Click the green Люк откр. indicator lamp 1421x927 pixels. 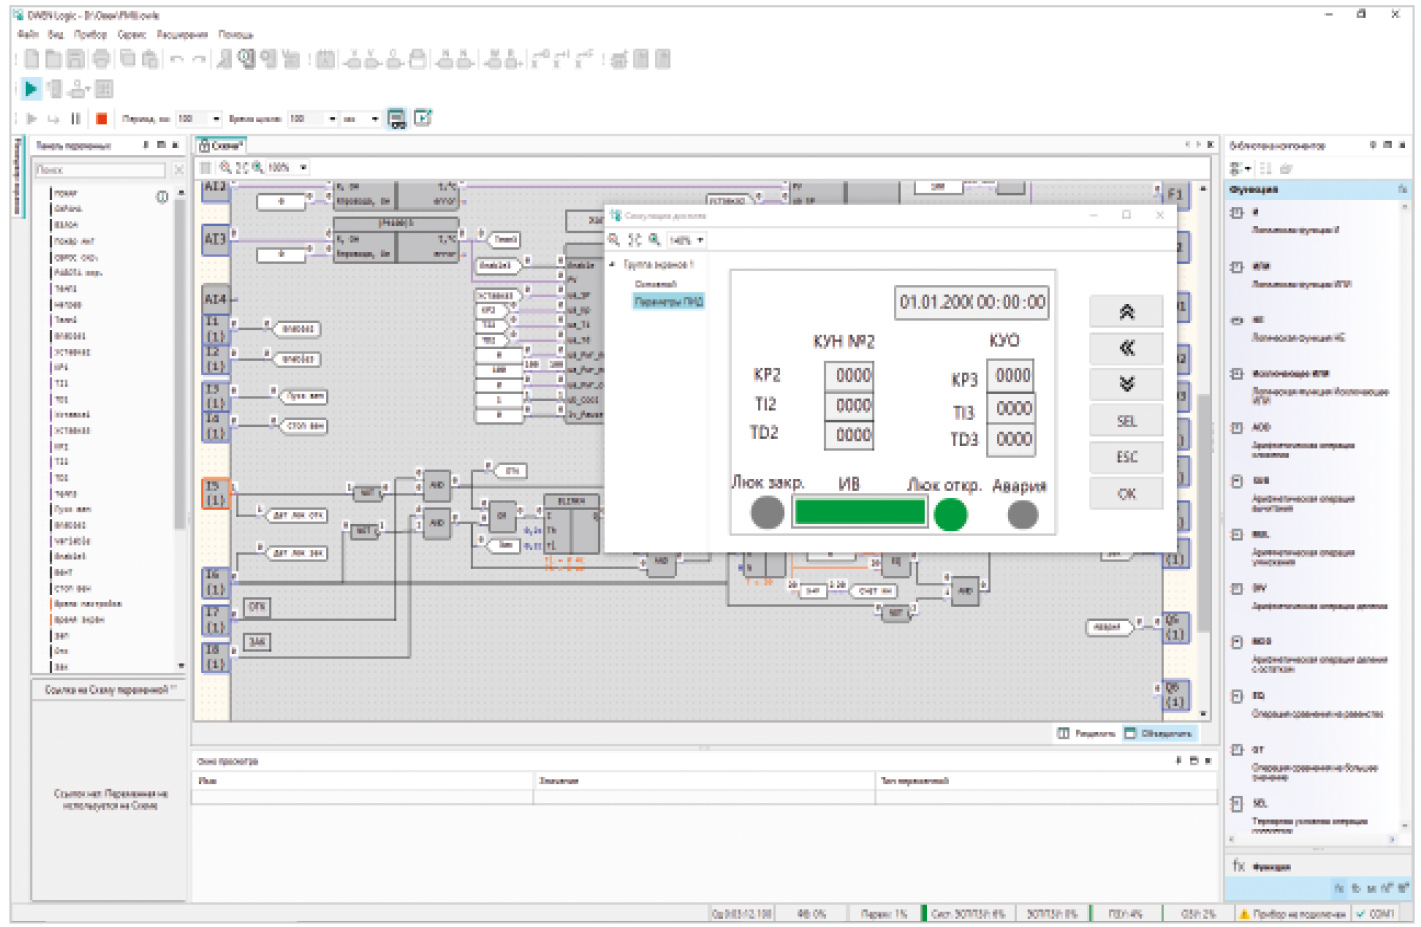tap(950, 514)
